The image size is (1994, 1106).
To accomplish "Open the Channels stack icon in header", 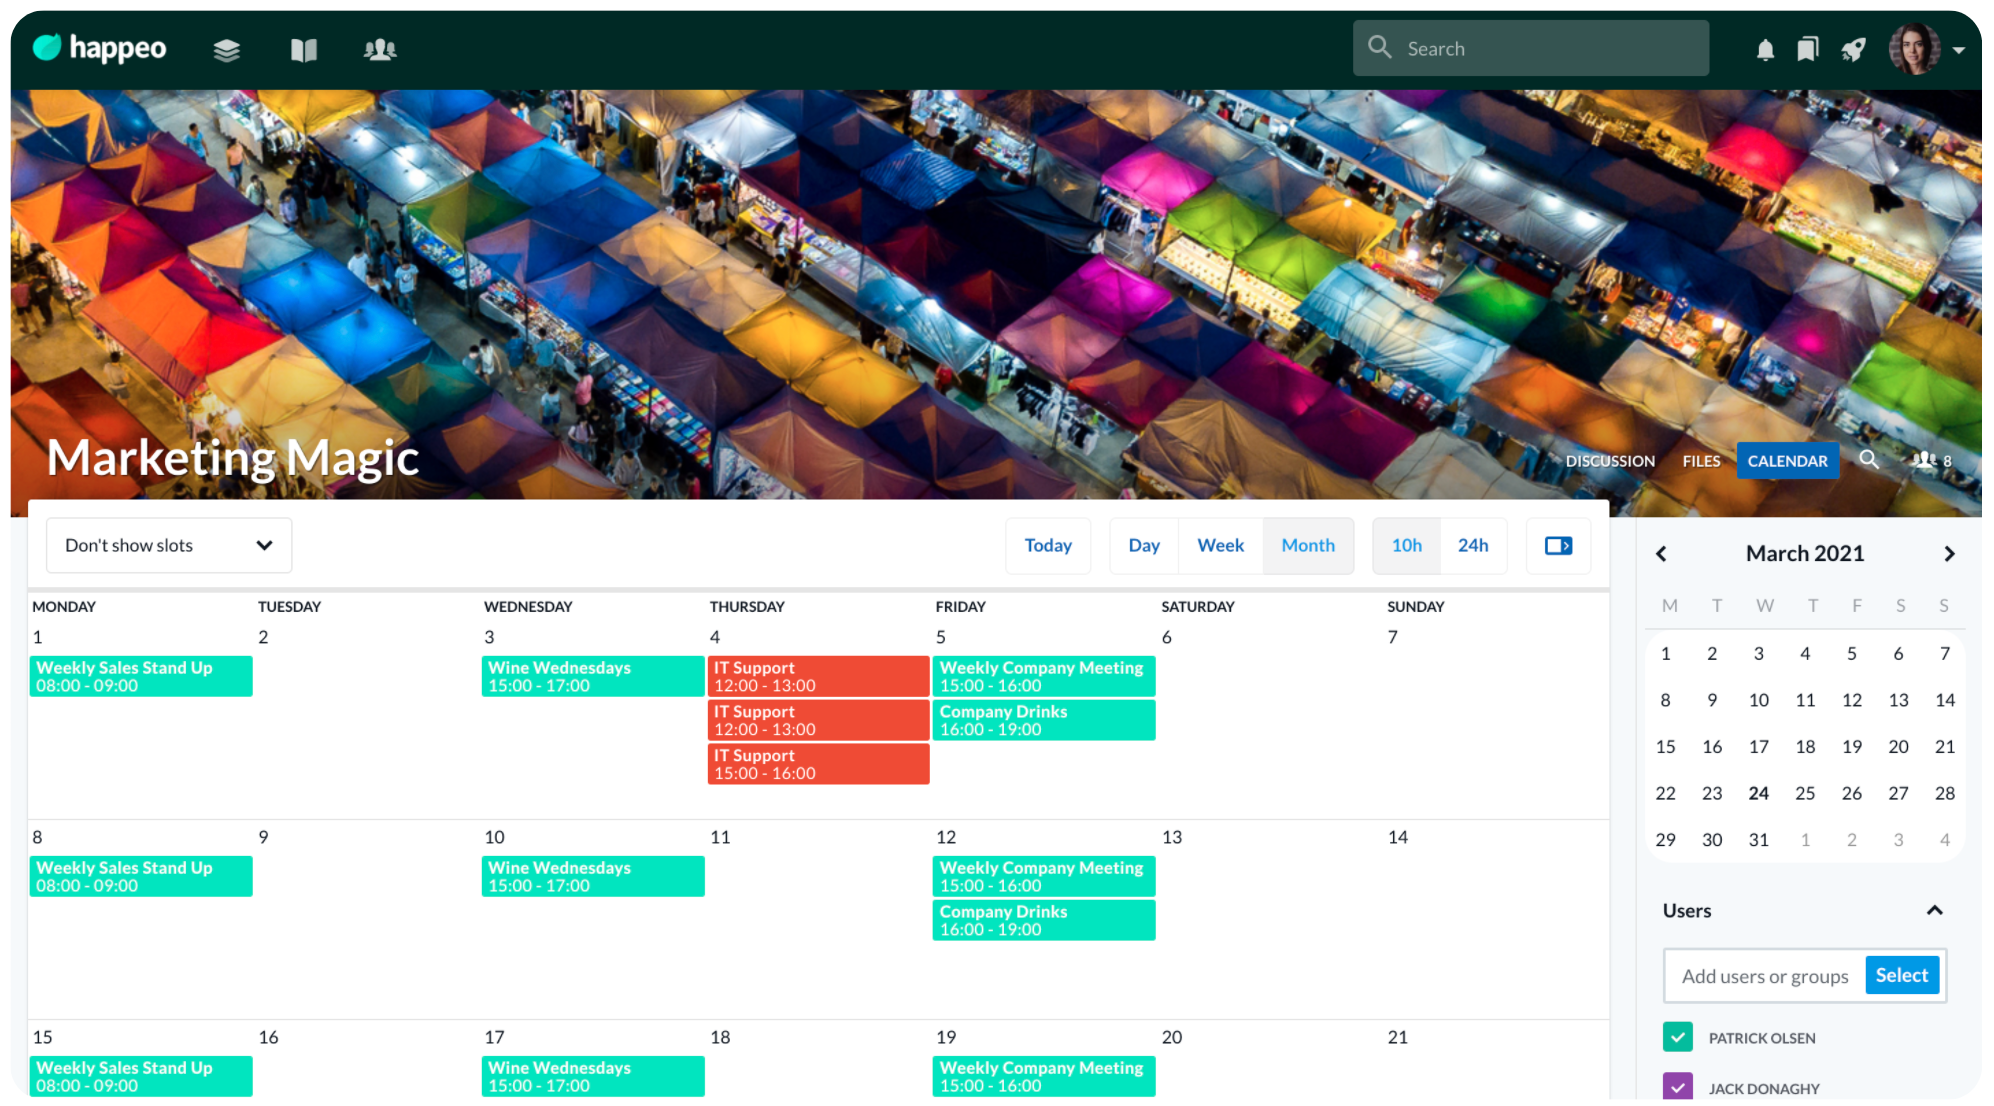I will point(227,49).
